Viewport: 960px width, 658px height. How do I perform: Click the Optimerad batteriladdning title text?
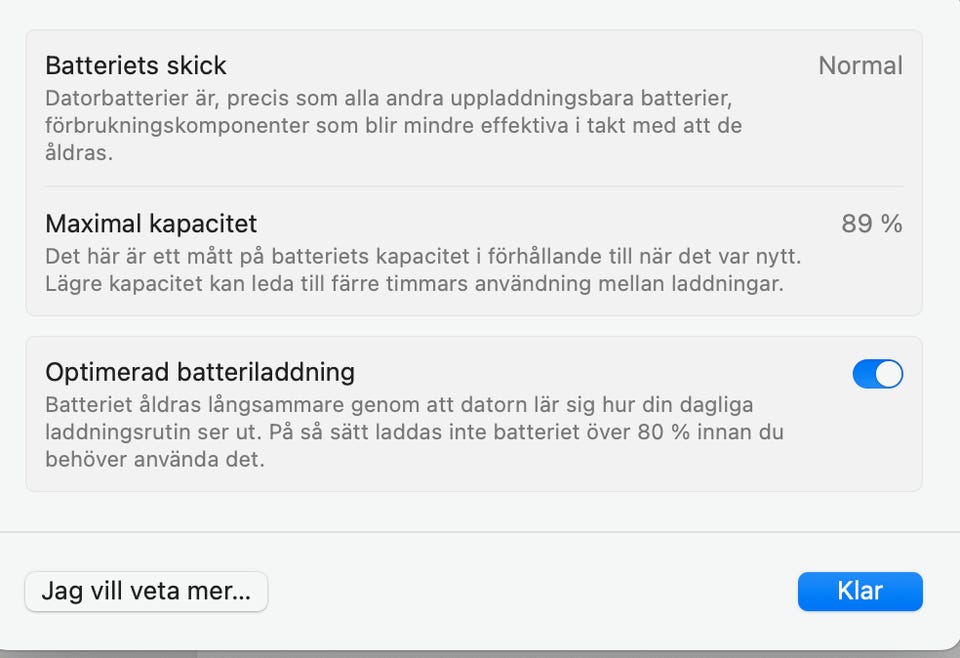click(x=200, y=372)
